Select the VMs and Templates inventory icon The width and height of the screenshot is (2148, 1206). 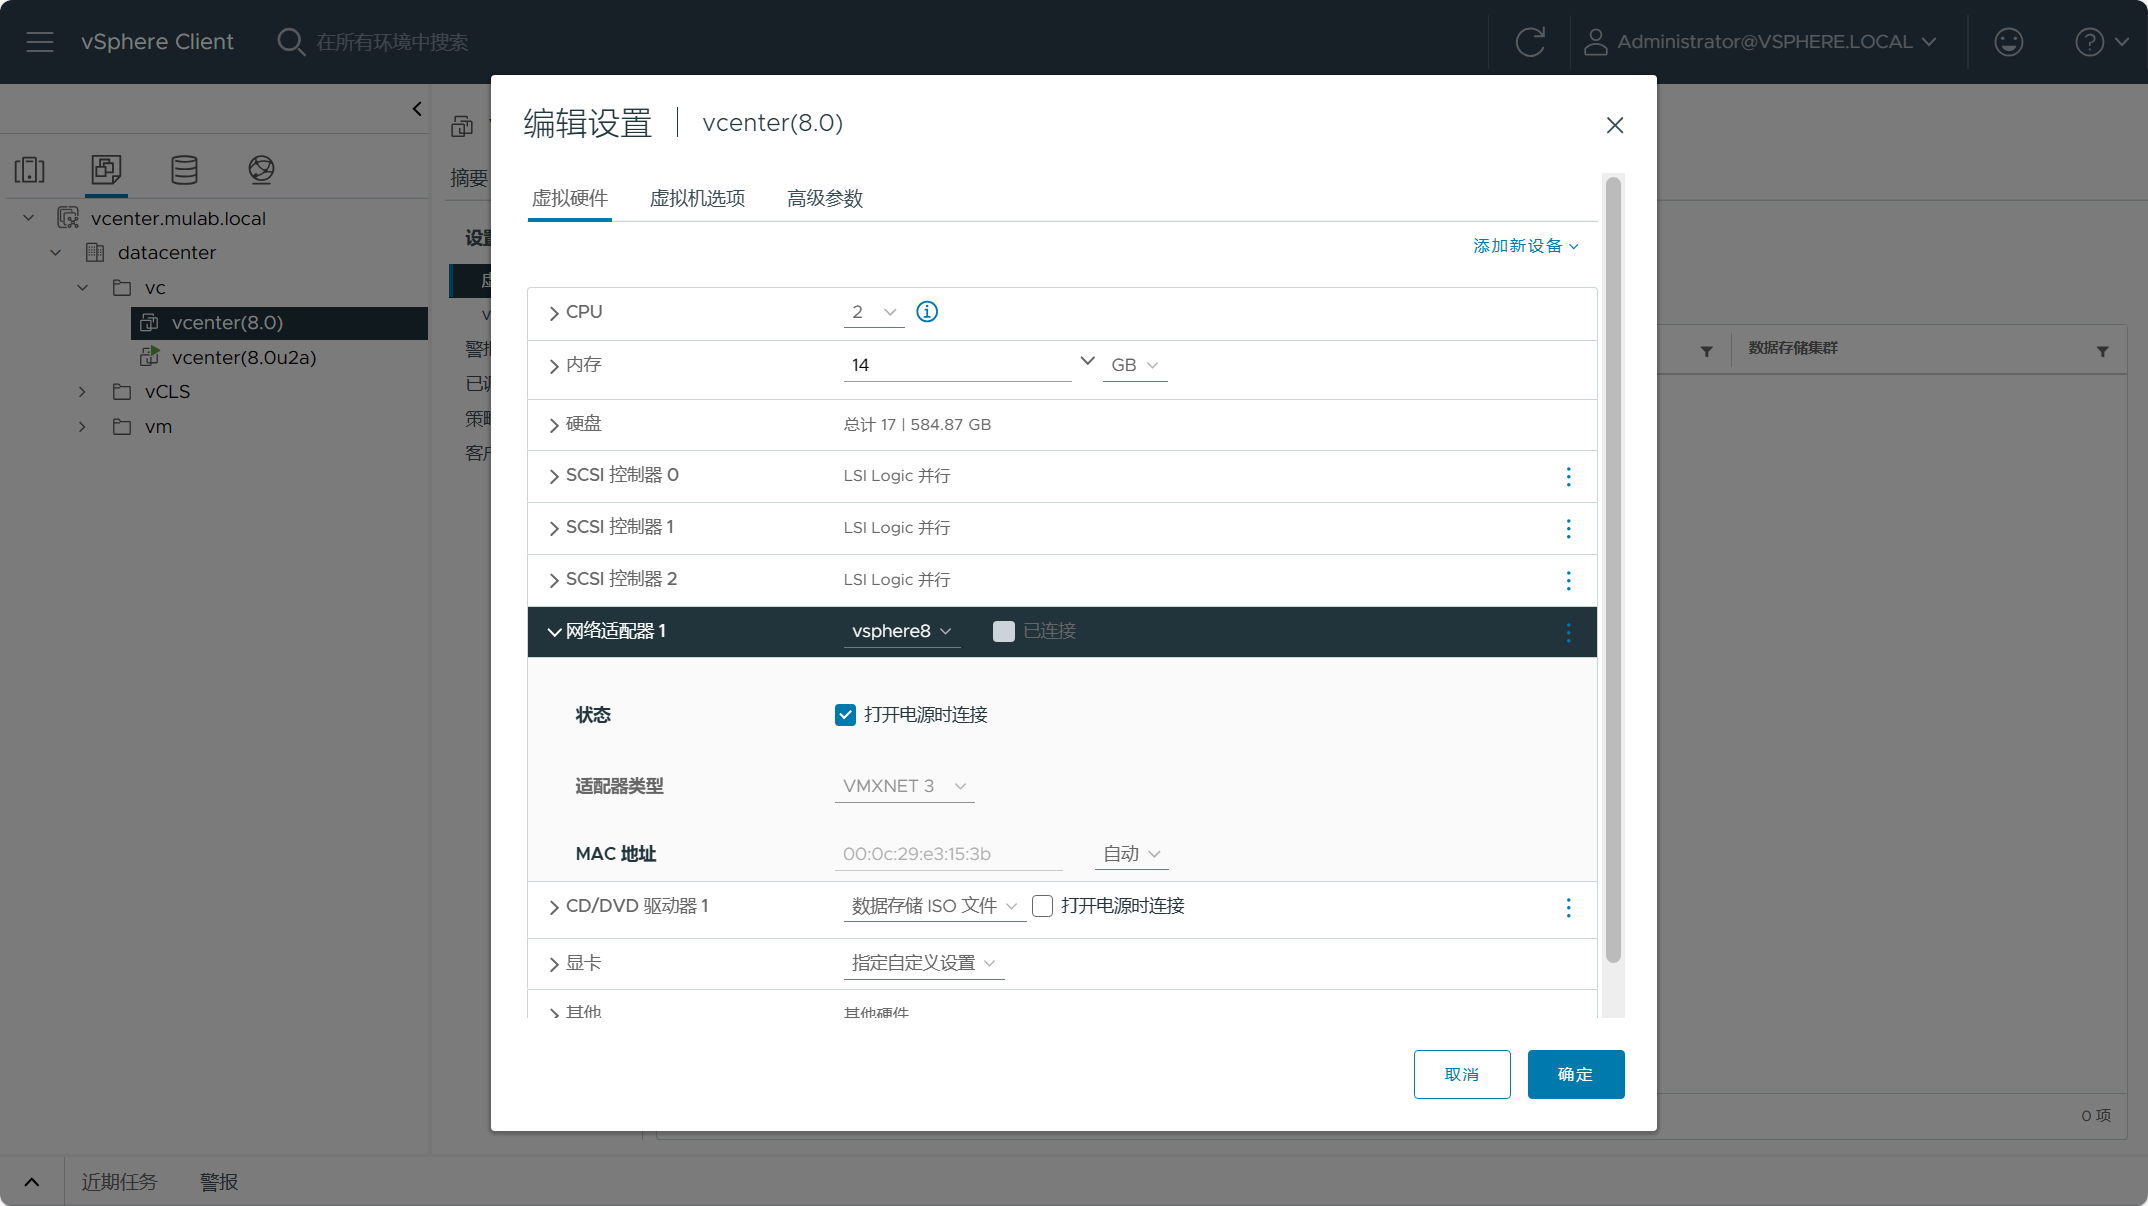pyautogui.click(x=106, y=169)
